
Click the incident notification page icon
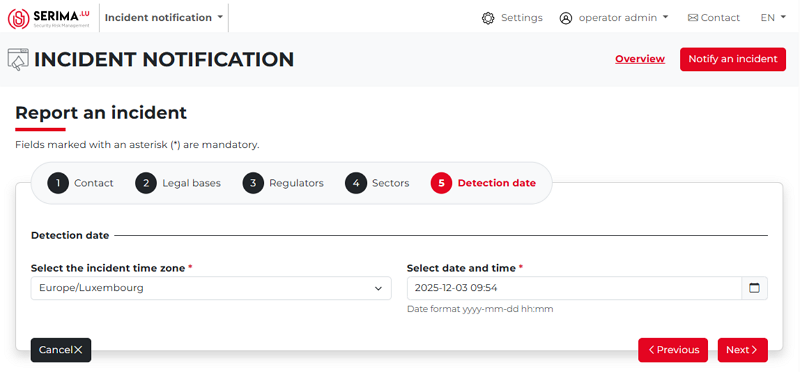(x=18, y=59)
